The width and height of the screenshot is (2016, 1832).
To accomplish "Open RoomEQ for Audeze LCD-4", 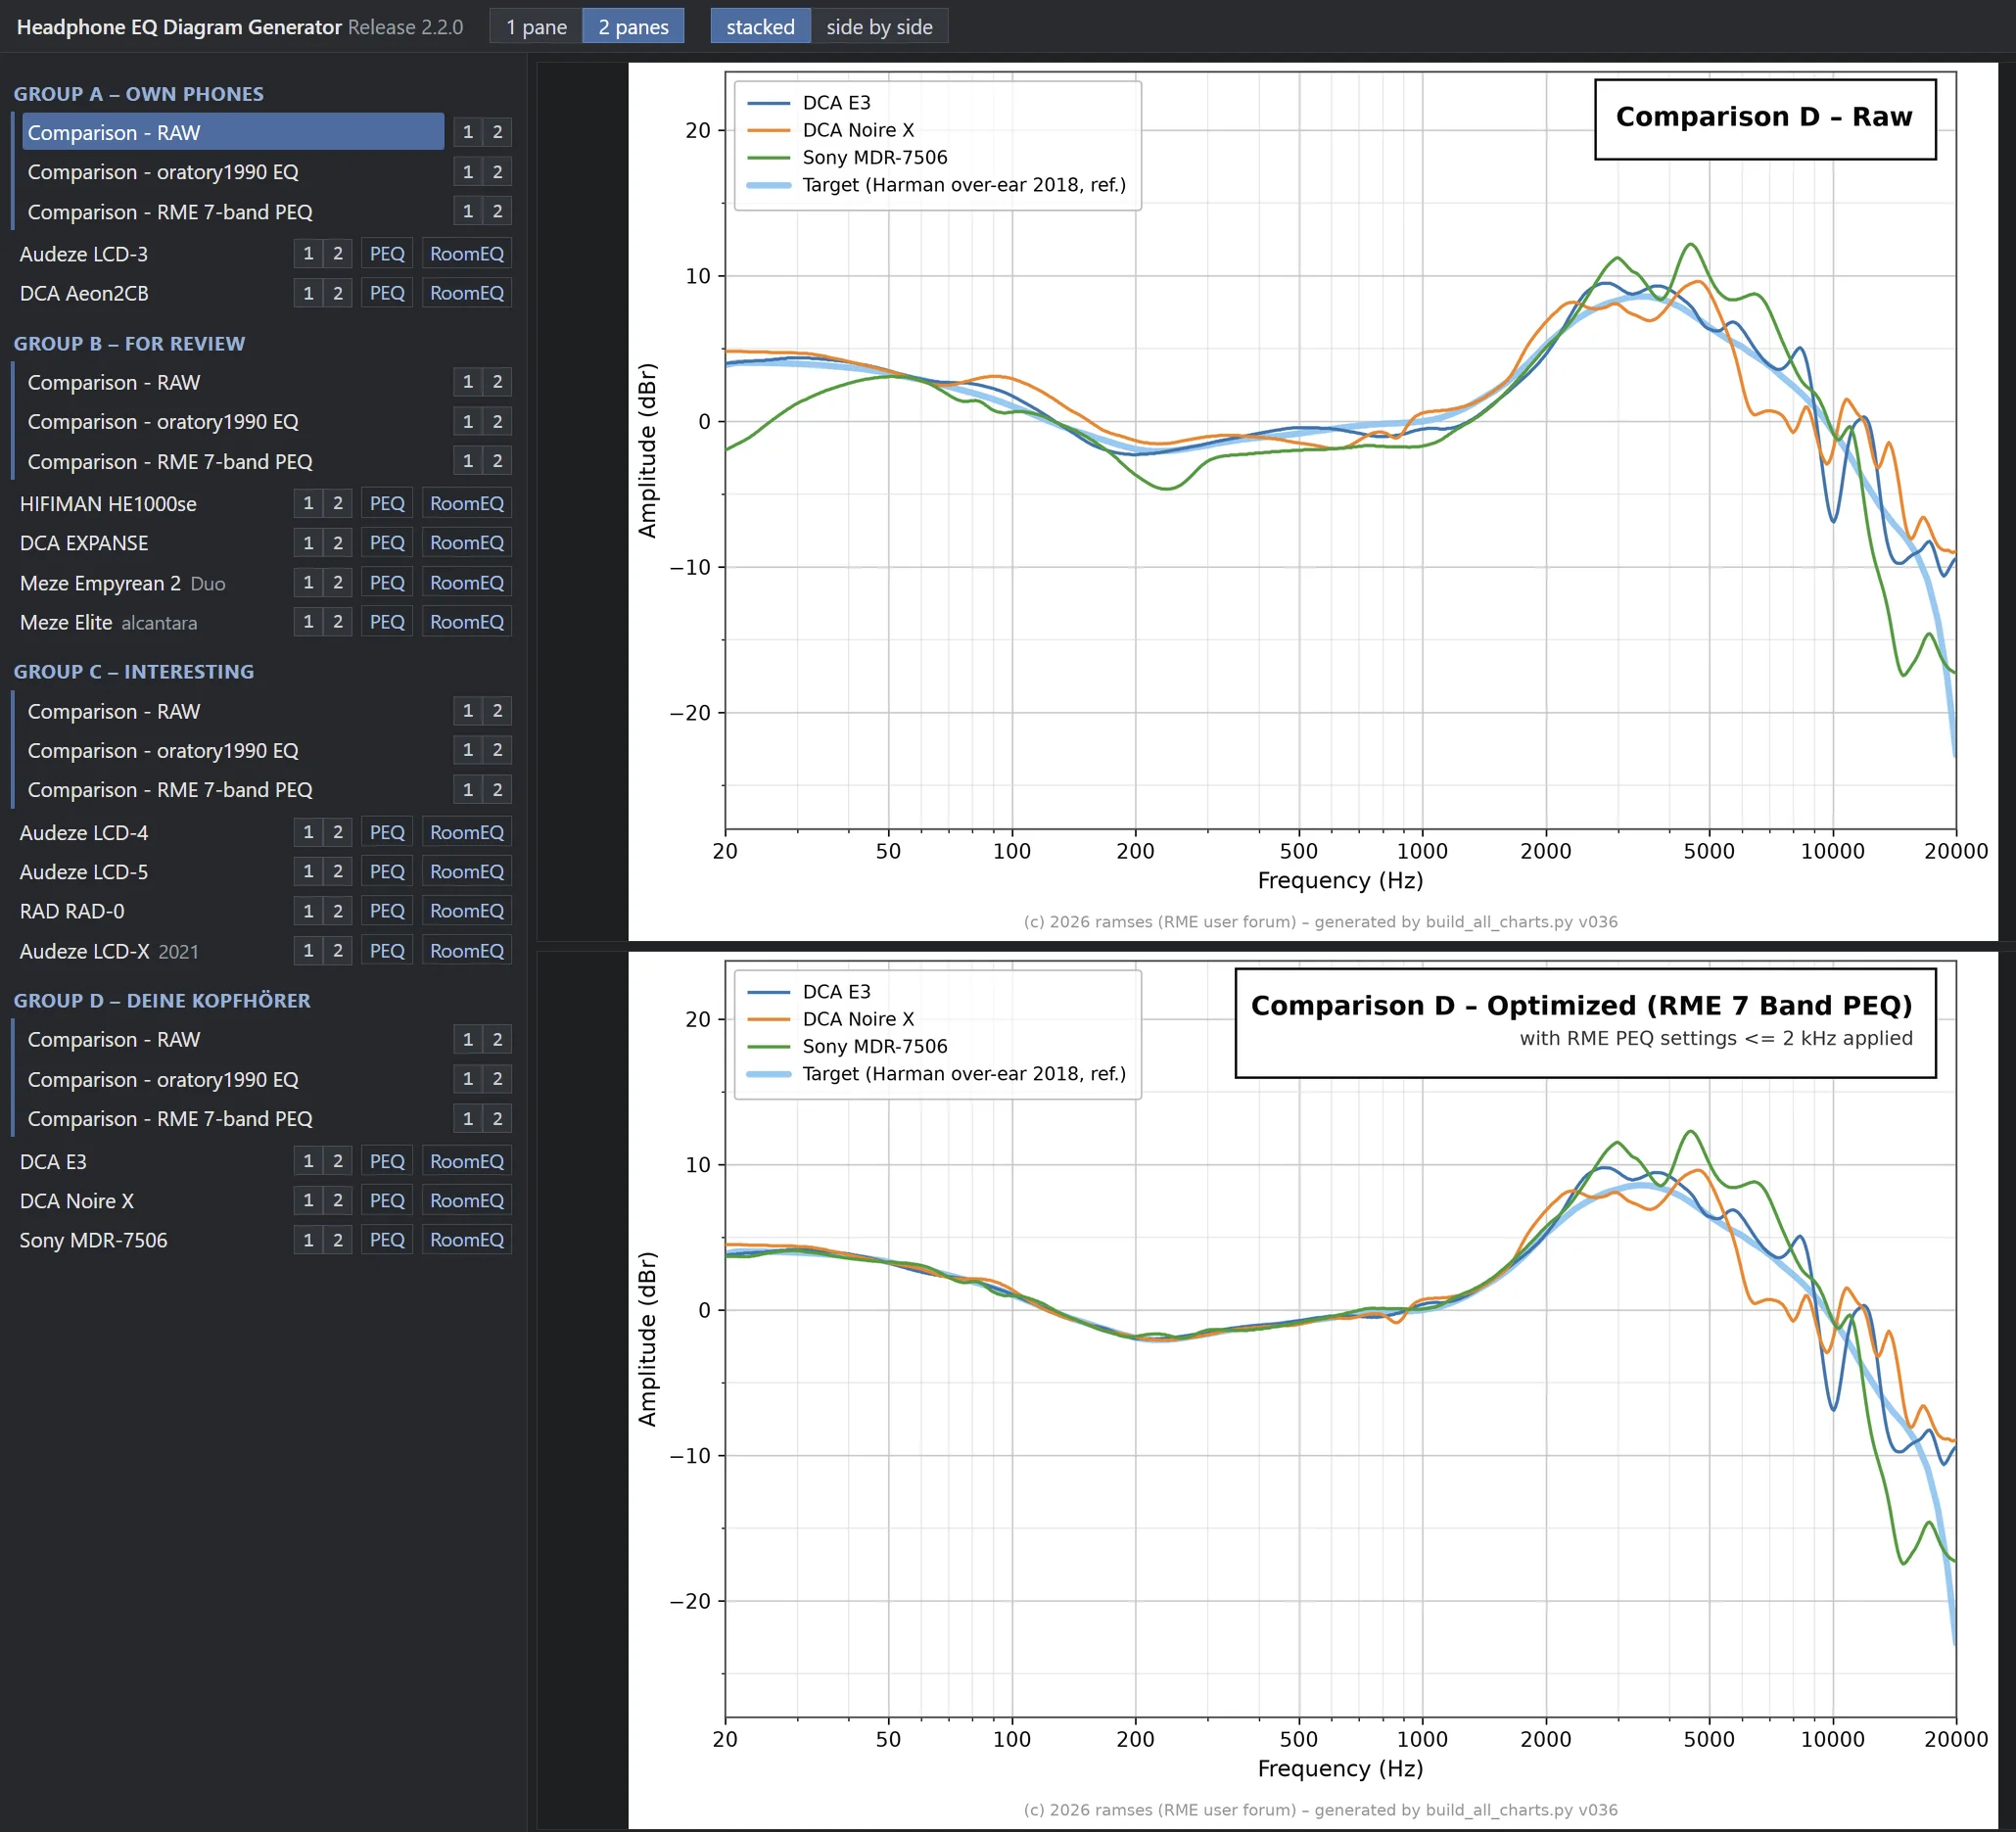I will pos(467,832).
